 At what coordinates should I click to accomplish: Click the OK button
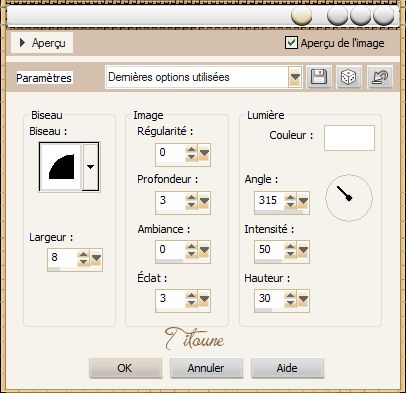pos(125,368)
